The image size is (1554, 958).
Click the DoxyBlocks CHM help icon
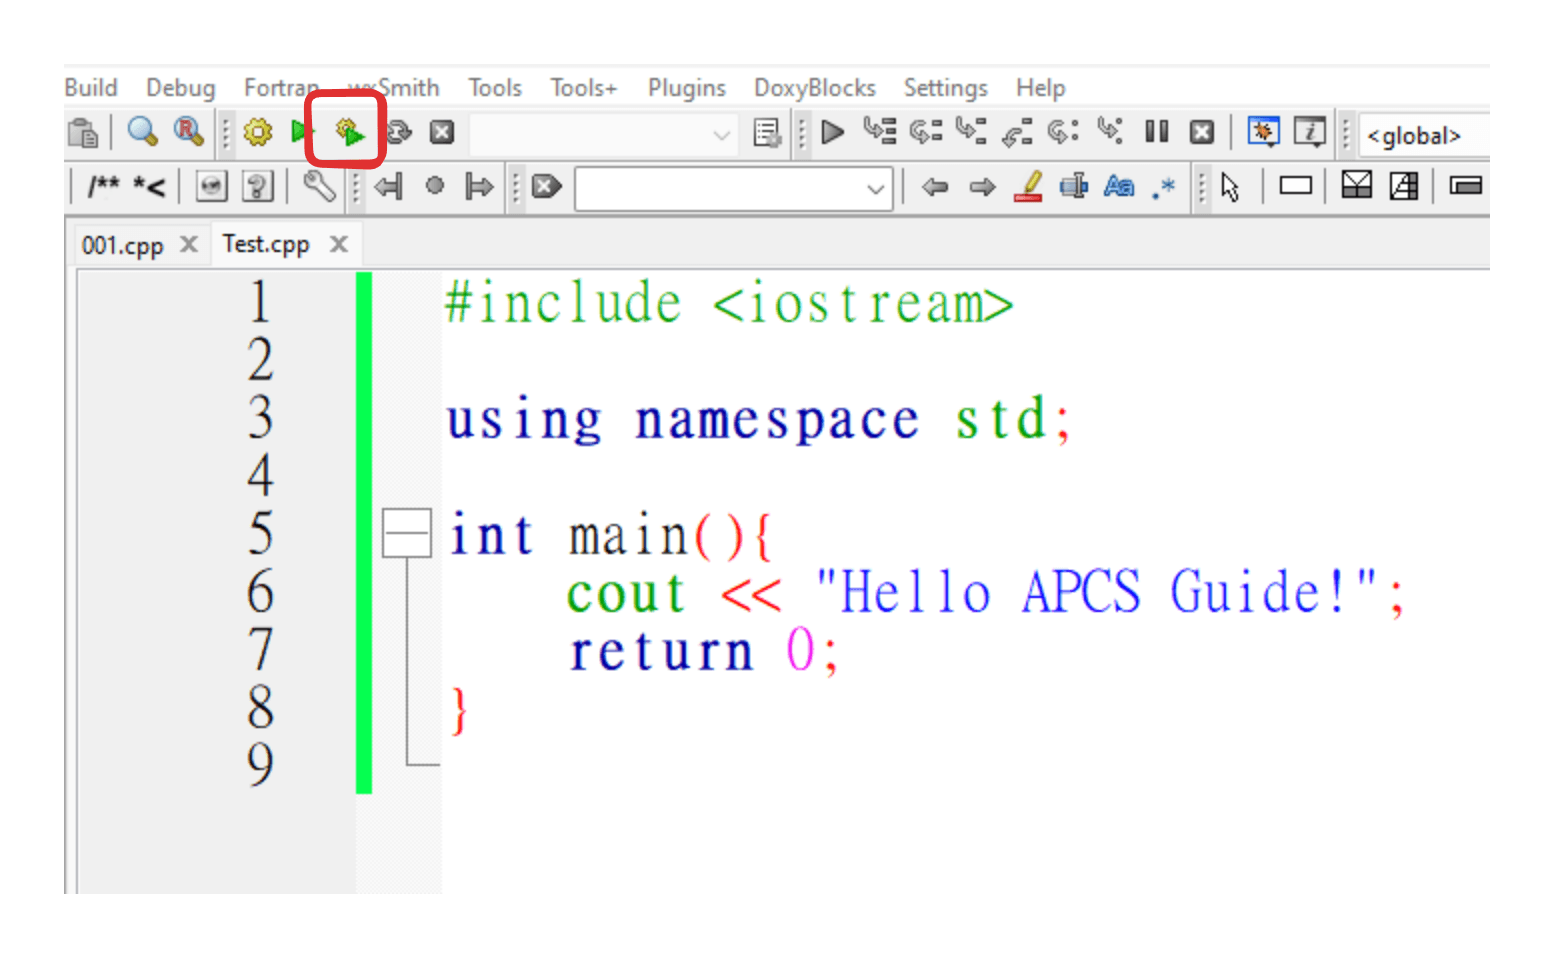[x=257, y=186]
